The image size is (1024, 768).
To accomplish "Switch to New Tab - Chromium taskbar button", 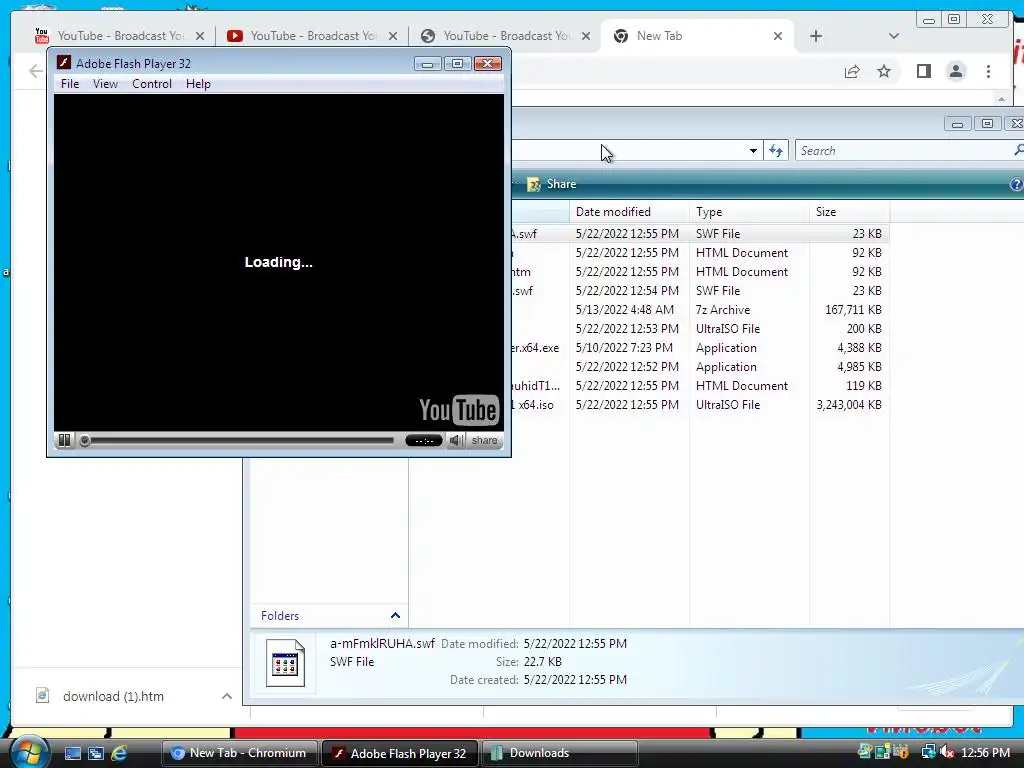I will [239, 753].
